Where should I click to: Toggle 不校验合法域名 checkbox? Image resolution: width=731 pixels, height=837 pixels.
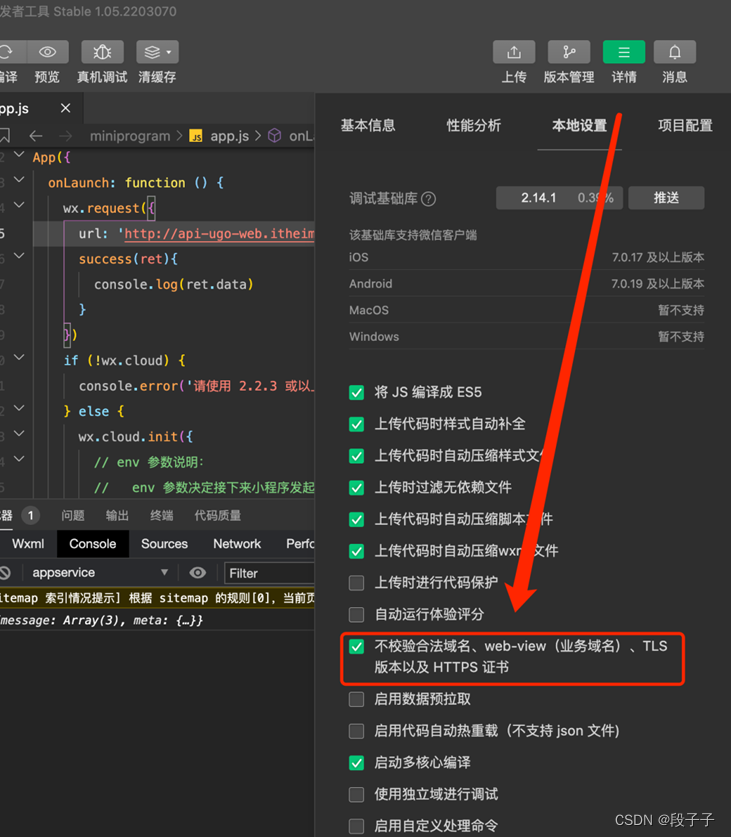click(x=356, y=646)
